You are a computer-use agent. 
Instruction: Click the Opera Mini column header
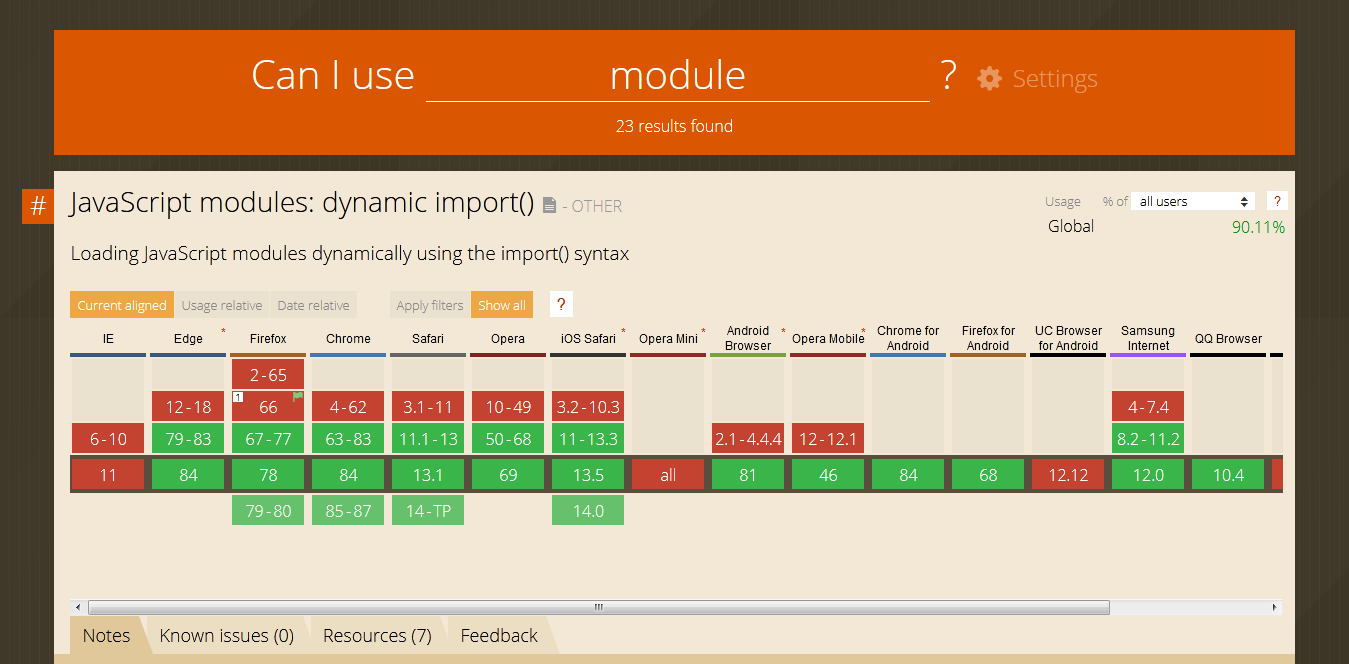click(x=668, y=339)
